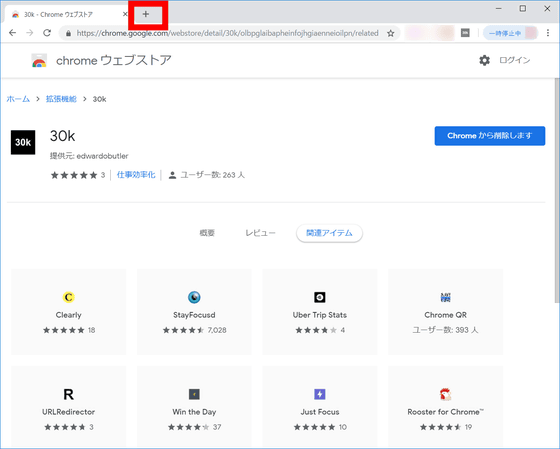
Task: Go back to the previous page
Action: pos(12,33)
